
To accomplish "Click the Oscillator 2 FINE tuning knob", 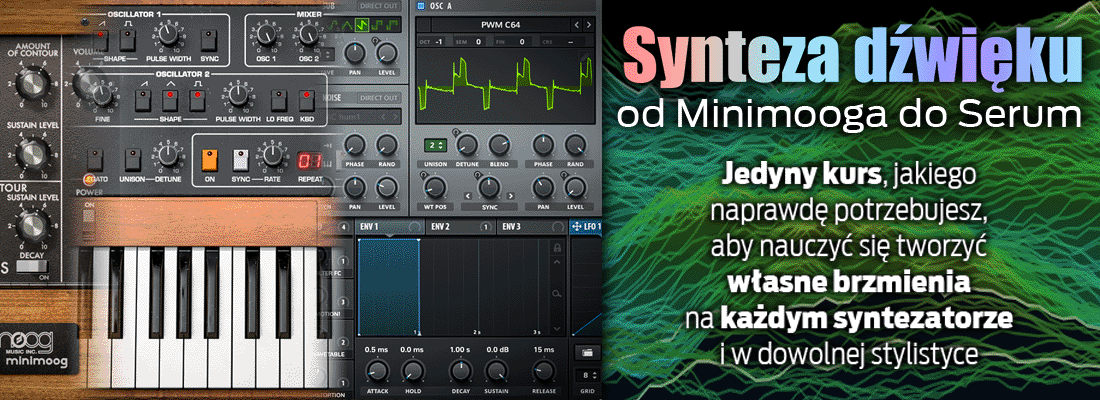I will (x=103, y=97).
